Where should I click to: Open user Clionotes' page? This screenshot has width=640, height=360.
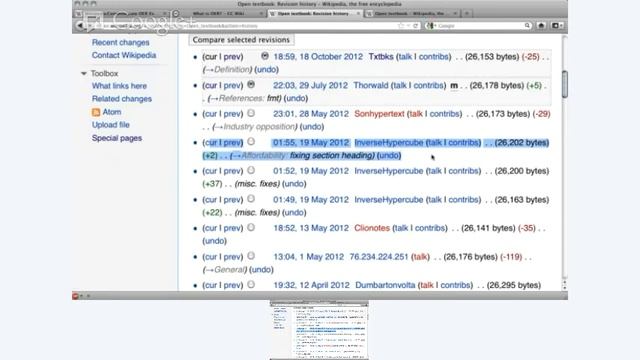point(372,228)
